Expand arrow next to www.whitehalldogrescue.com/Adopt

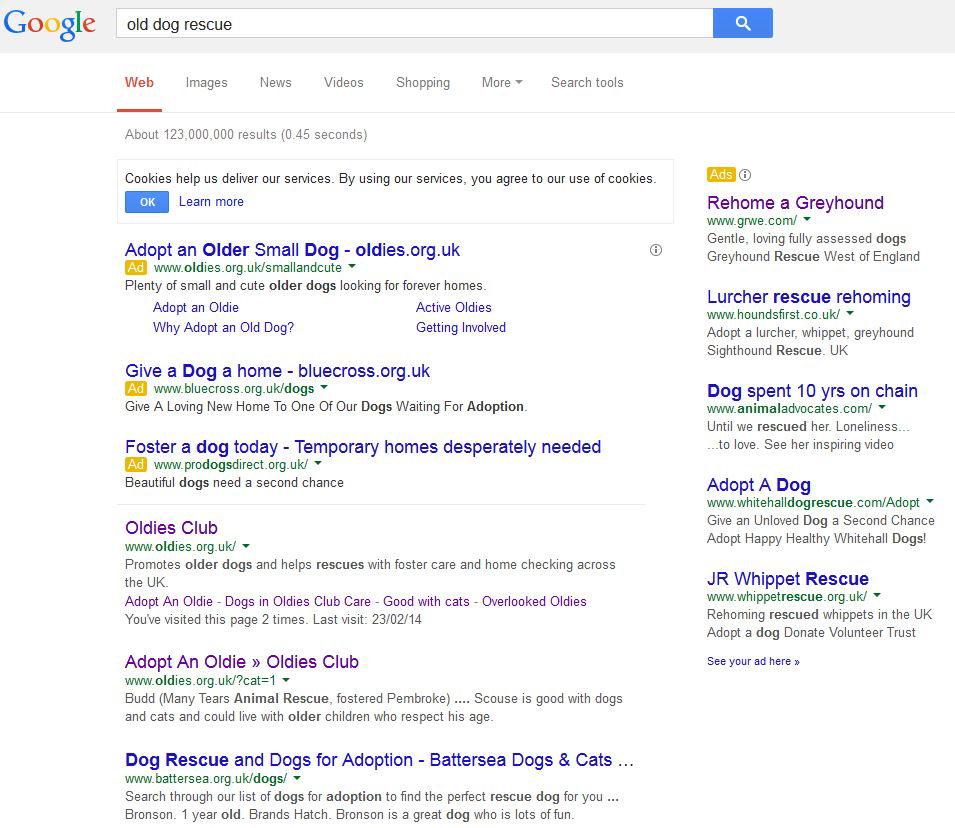coord(930,501)
